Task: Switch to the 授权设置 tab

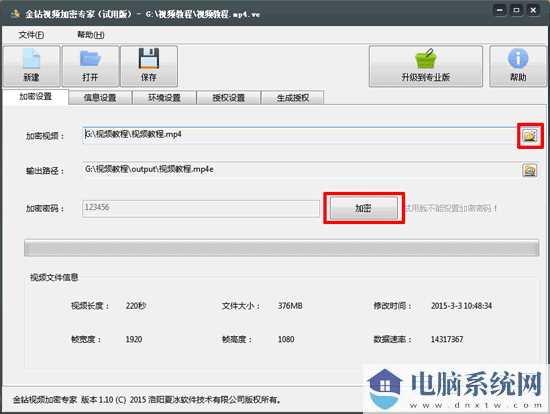Action: pyautogui.click(x=228, y=98)
